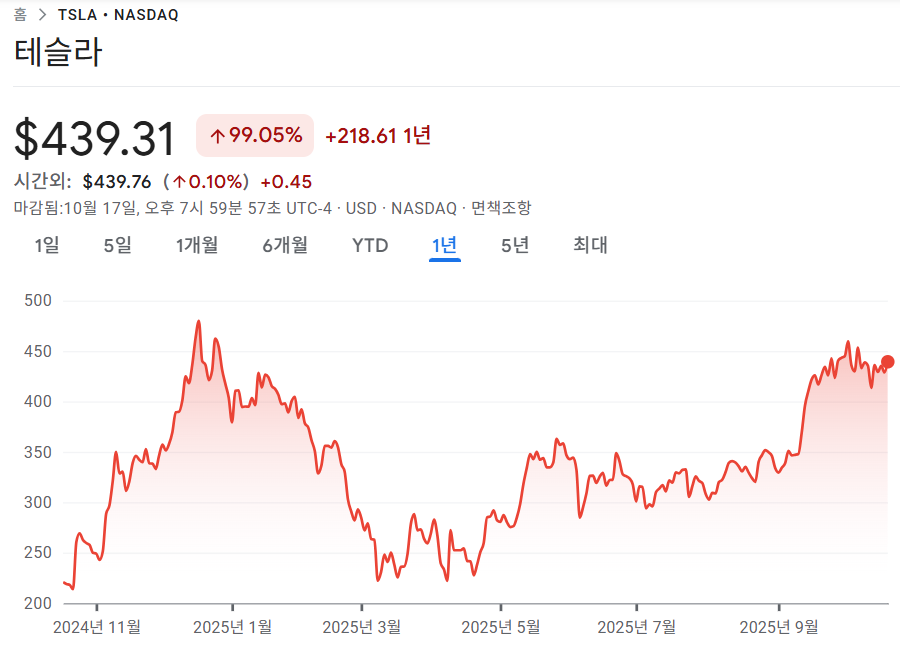Click the up arrow beside 0.10% after-hours
Screen dimensions: 900x652
[x=179, y=182]
